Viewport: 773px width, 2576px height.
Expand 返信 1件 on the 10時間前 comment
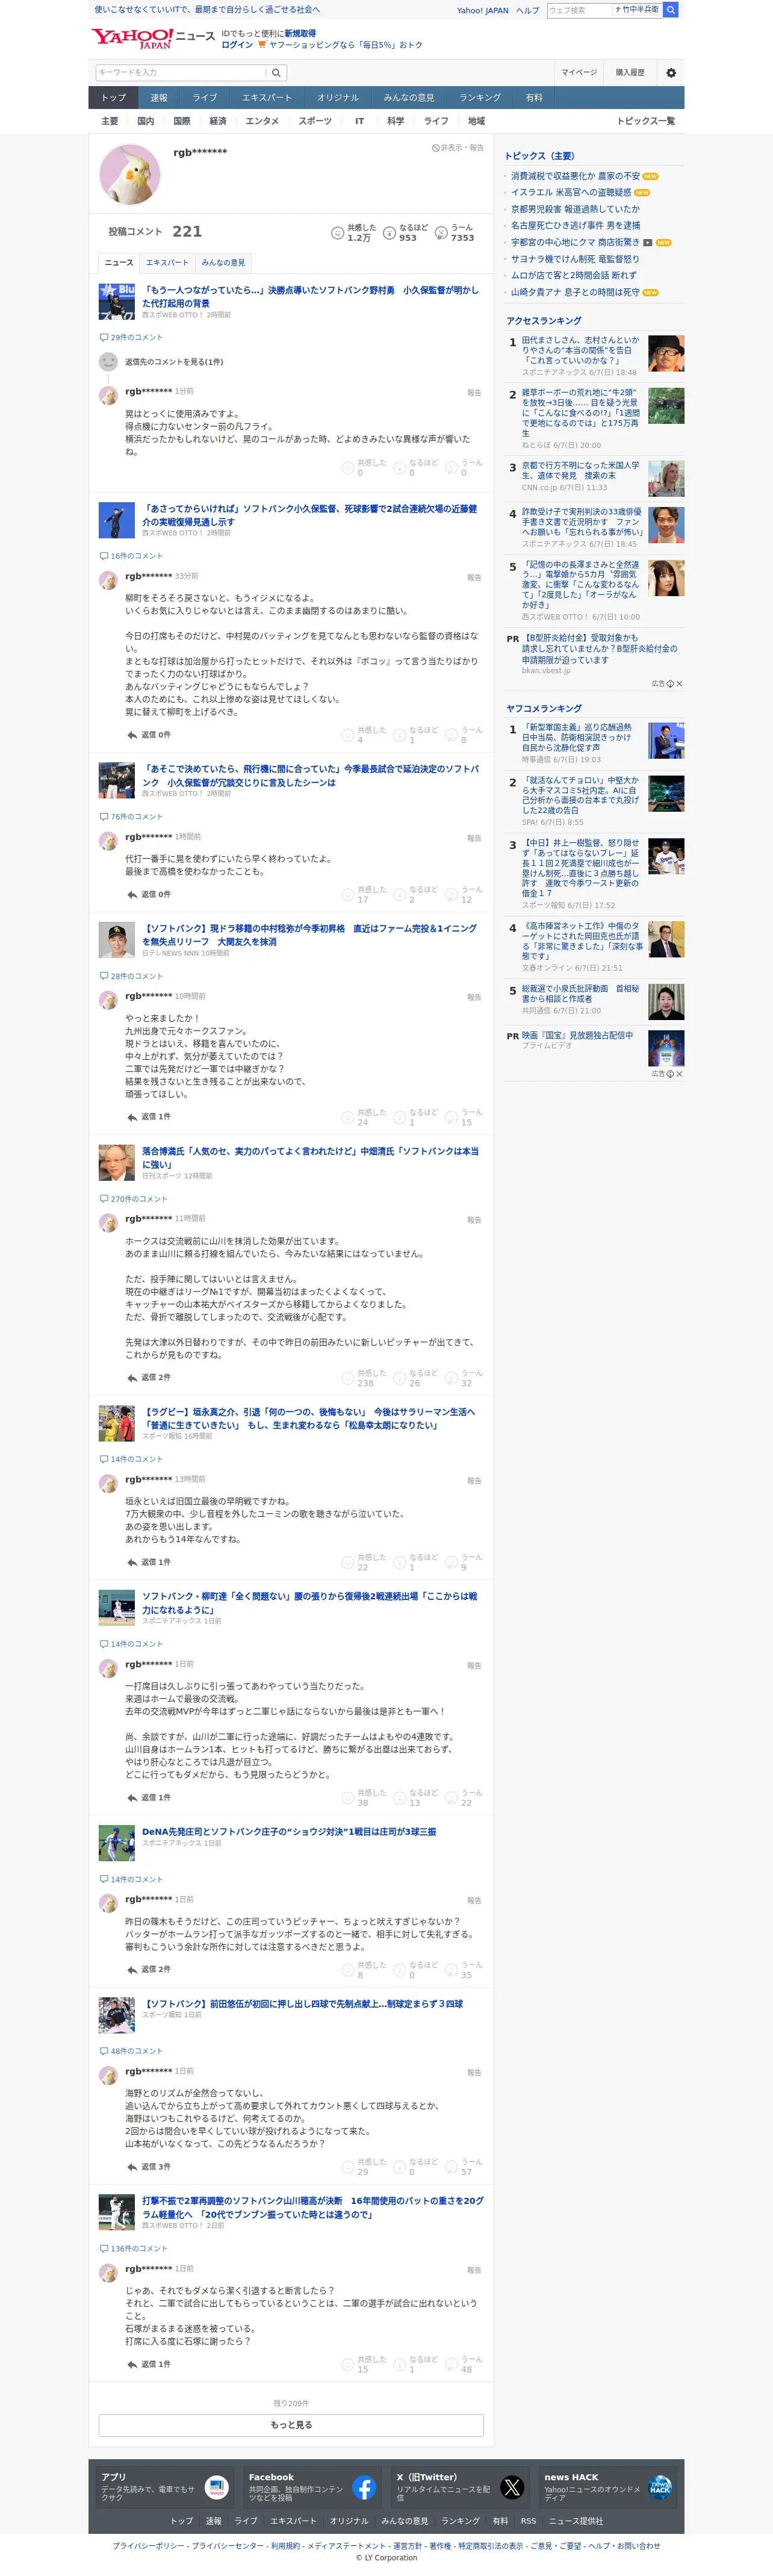[x=149, y=1117]
